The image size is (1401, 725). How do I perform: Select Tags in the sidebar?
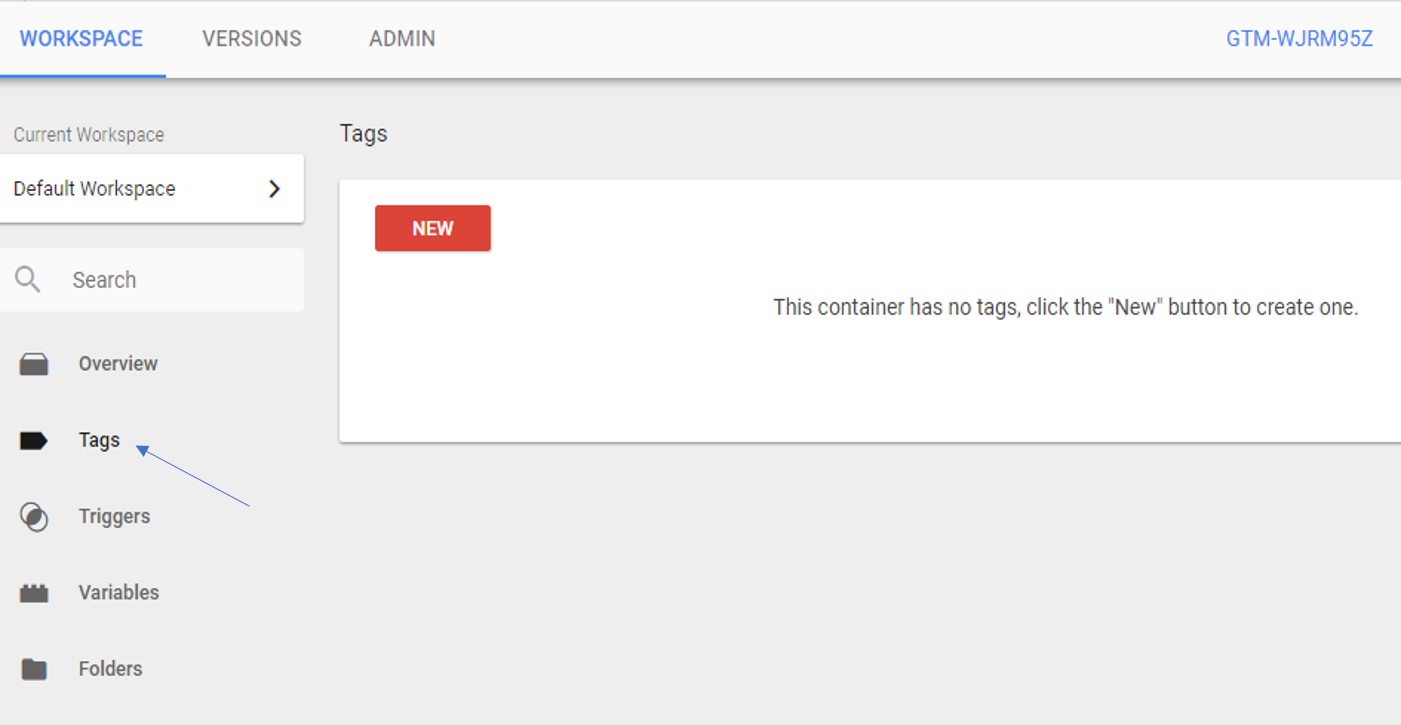click(x=99, y=440)
